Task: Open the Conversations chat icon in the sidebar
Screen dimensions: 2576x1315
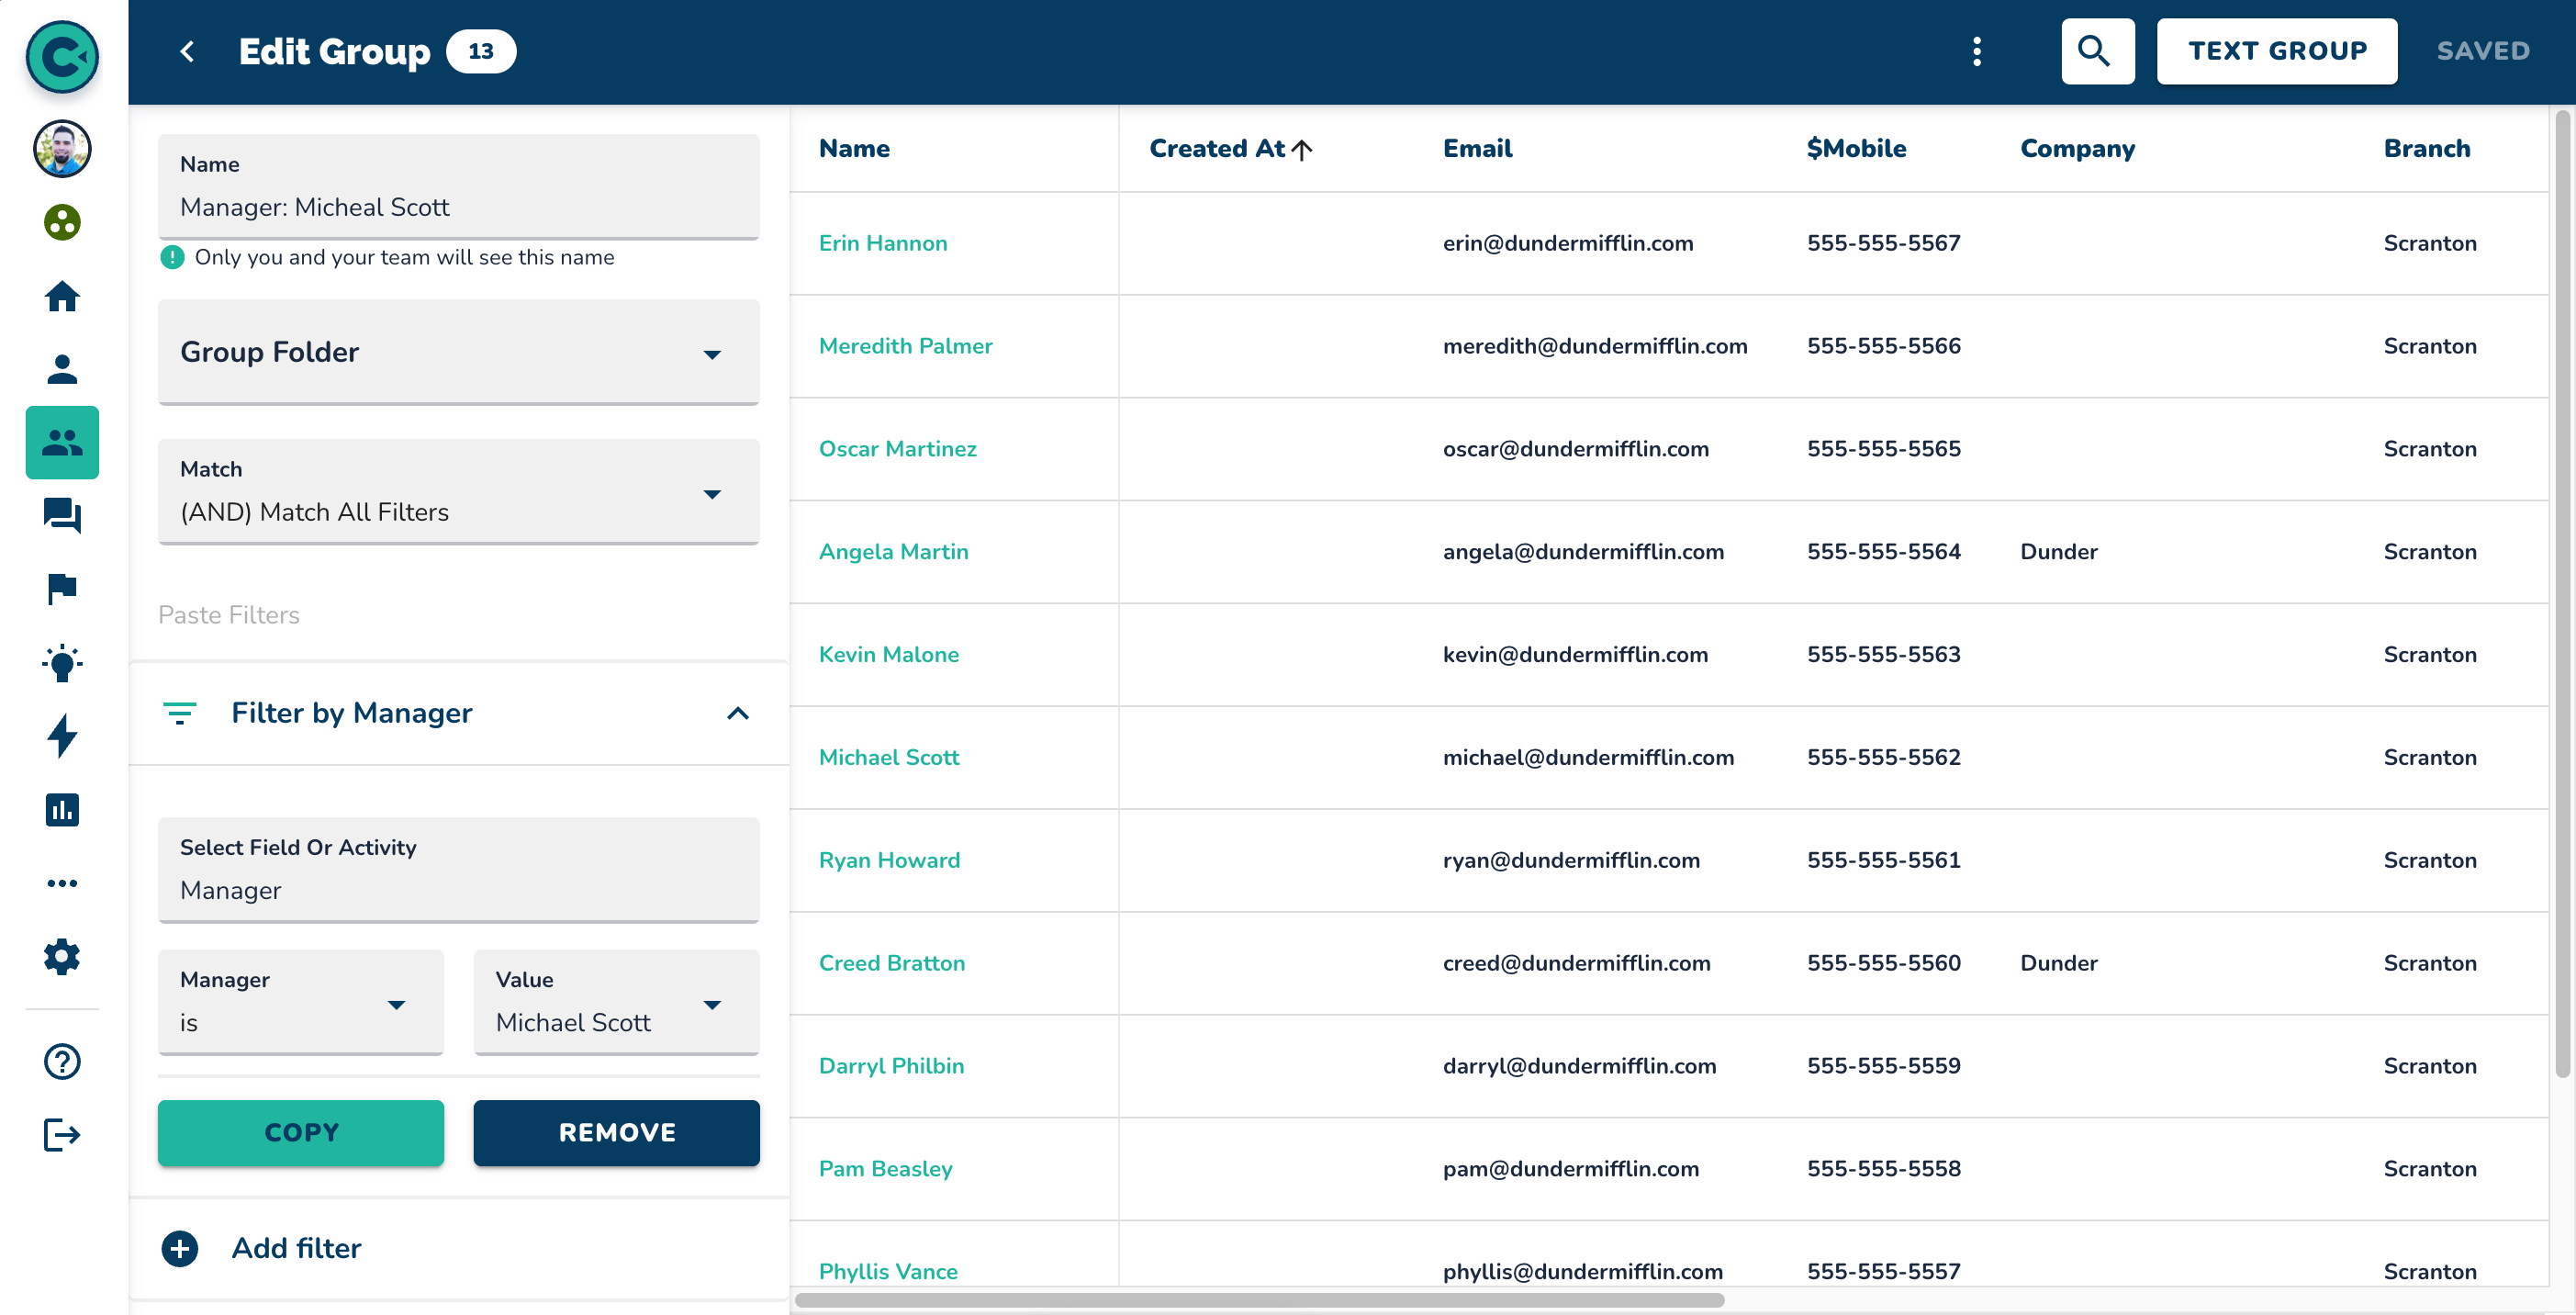Action: [x=62, y=516]
